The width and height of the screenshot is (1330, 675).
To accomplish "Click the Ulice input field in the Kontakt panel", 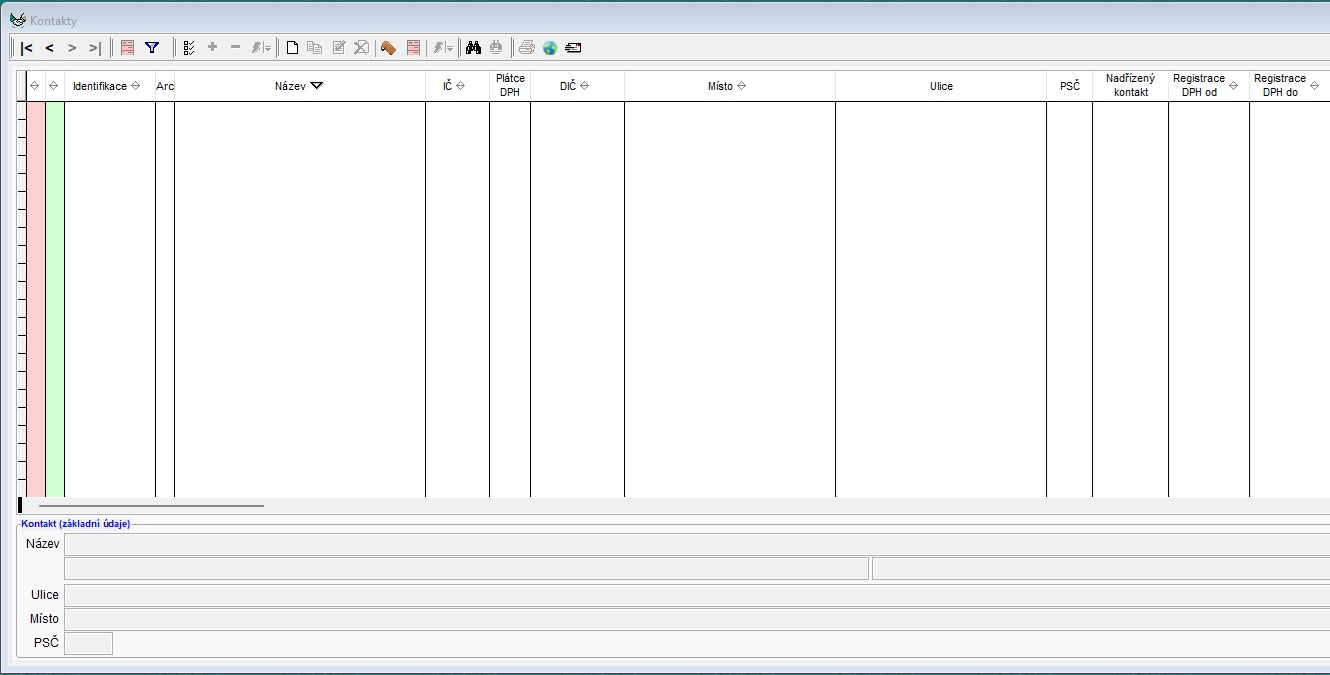I will [x=697, y=595].
